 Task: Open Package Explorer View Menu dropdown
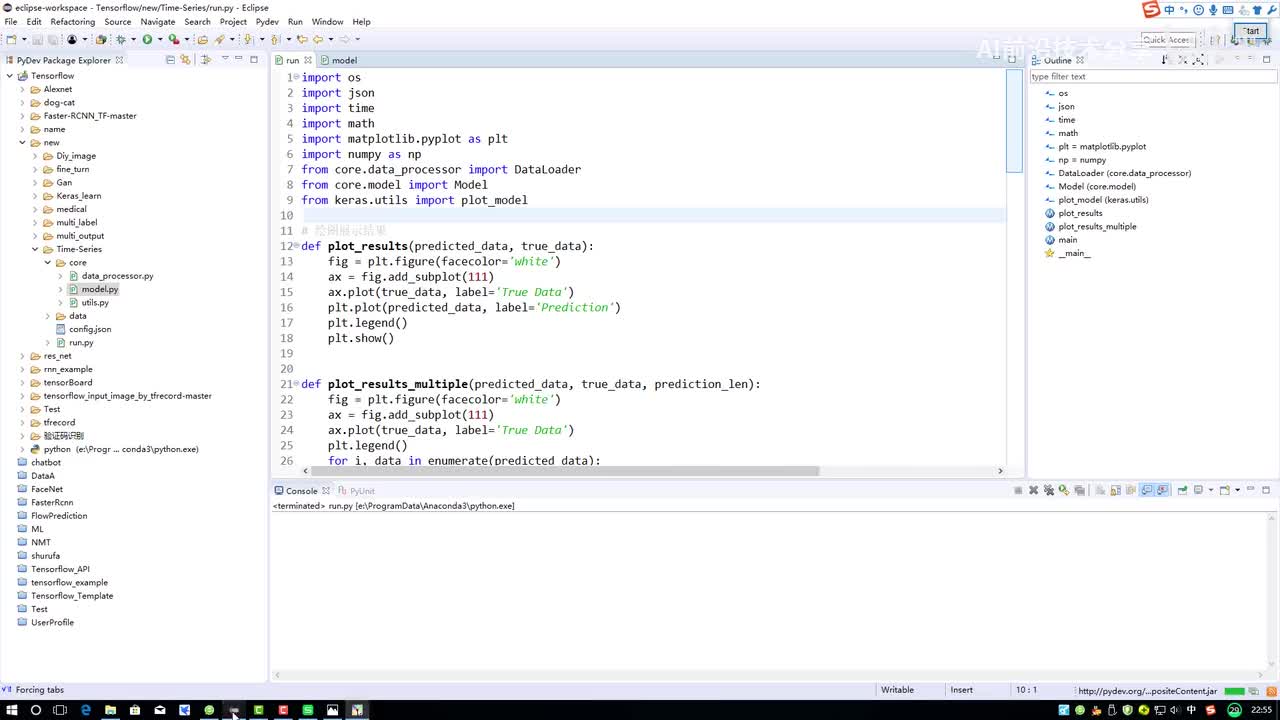point(223,60)
